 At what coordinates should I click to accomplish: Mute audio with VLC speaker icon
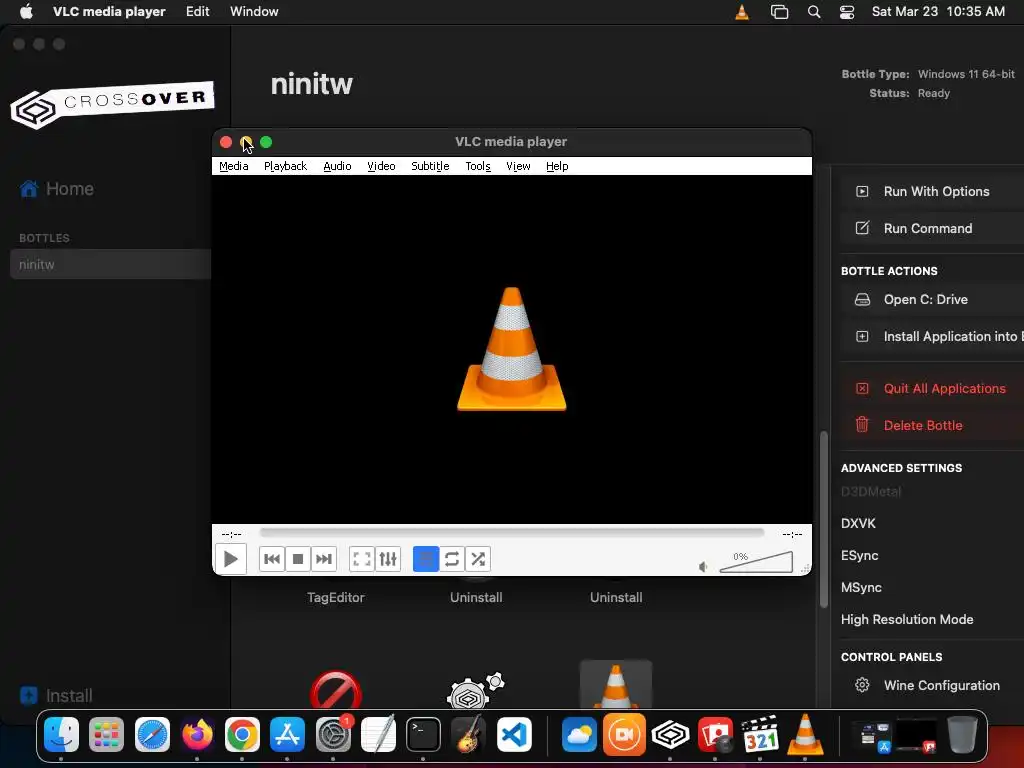[x=703, y=566]
